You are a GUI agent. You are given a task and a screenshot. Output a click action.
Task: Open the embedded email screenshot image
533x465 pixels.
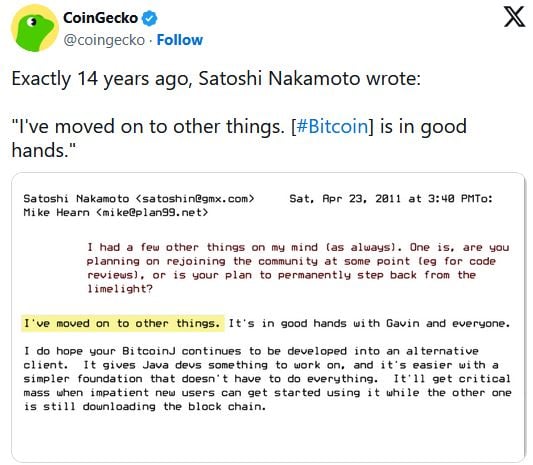click(x=268, y=317)
